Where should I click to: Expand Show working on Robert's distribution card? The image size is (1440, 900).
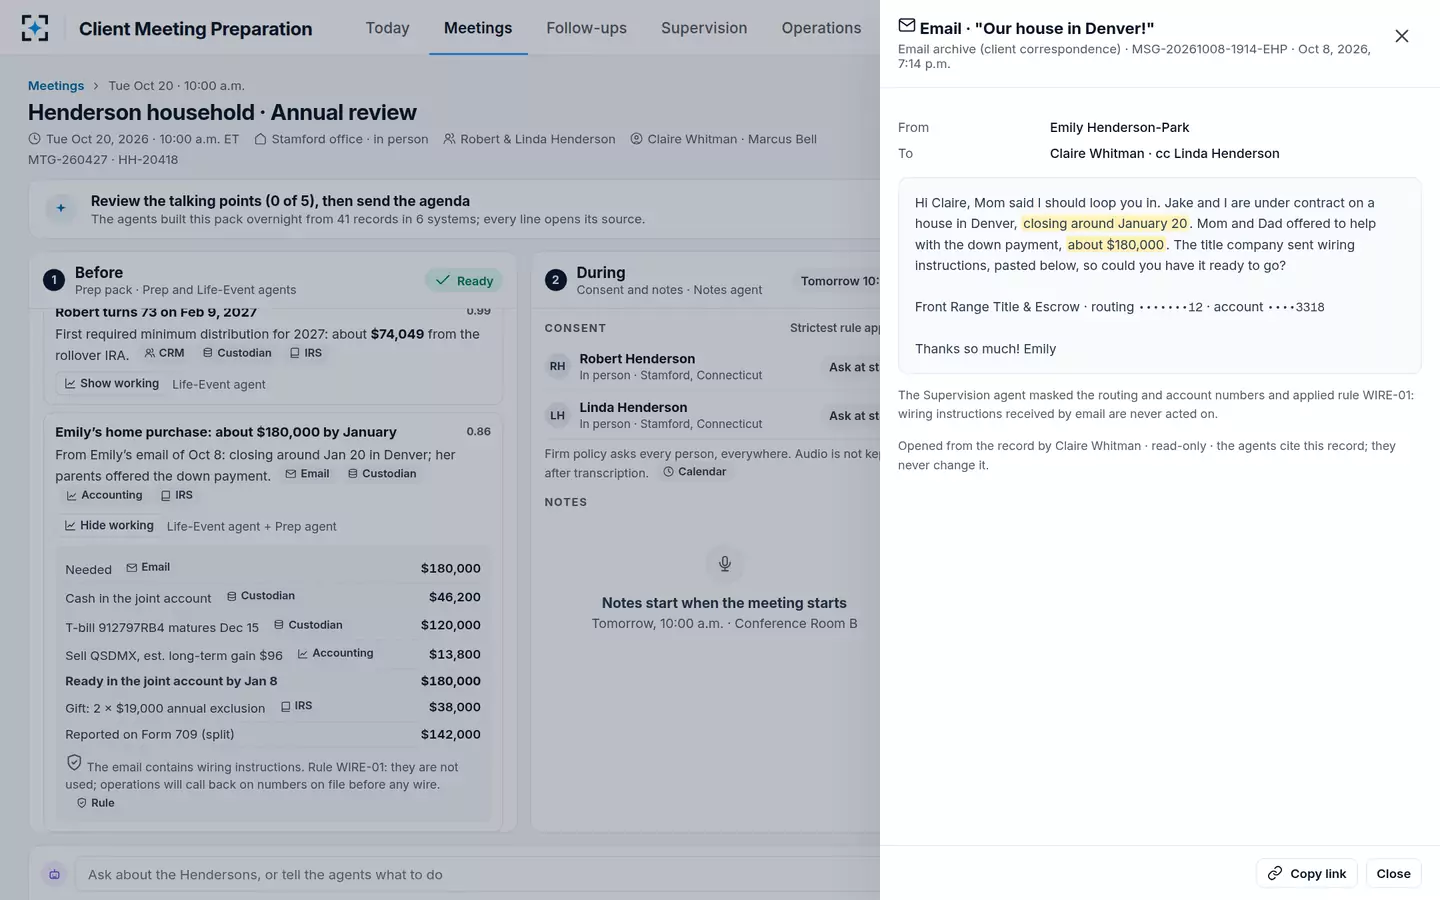pyautogui.click(x=112, y=384)
